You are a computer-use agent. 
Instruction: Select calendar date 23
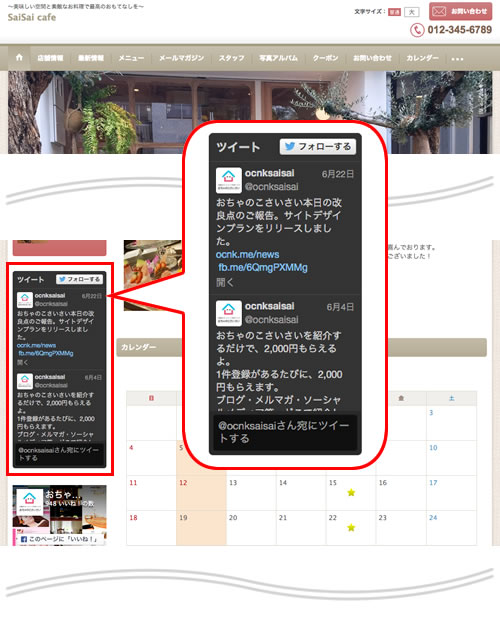[383, 518]
